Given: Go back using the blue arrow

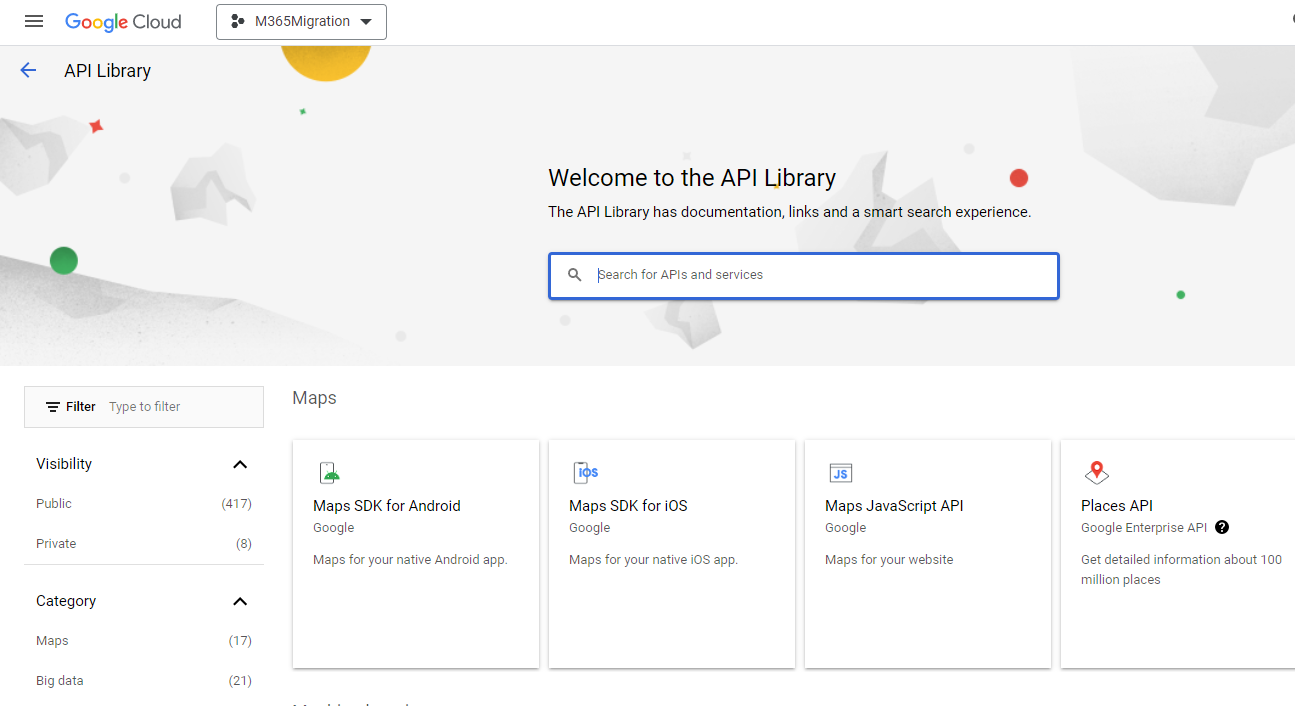Looking at the screenshot, I should coord(28,70).
